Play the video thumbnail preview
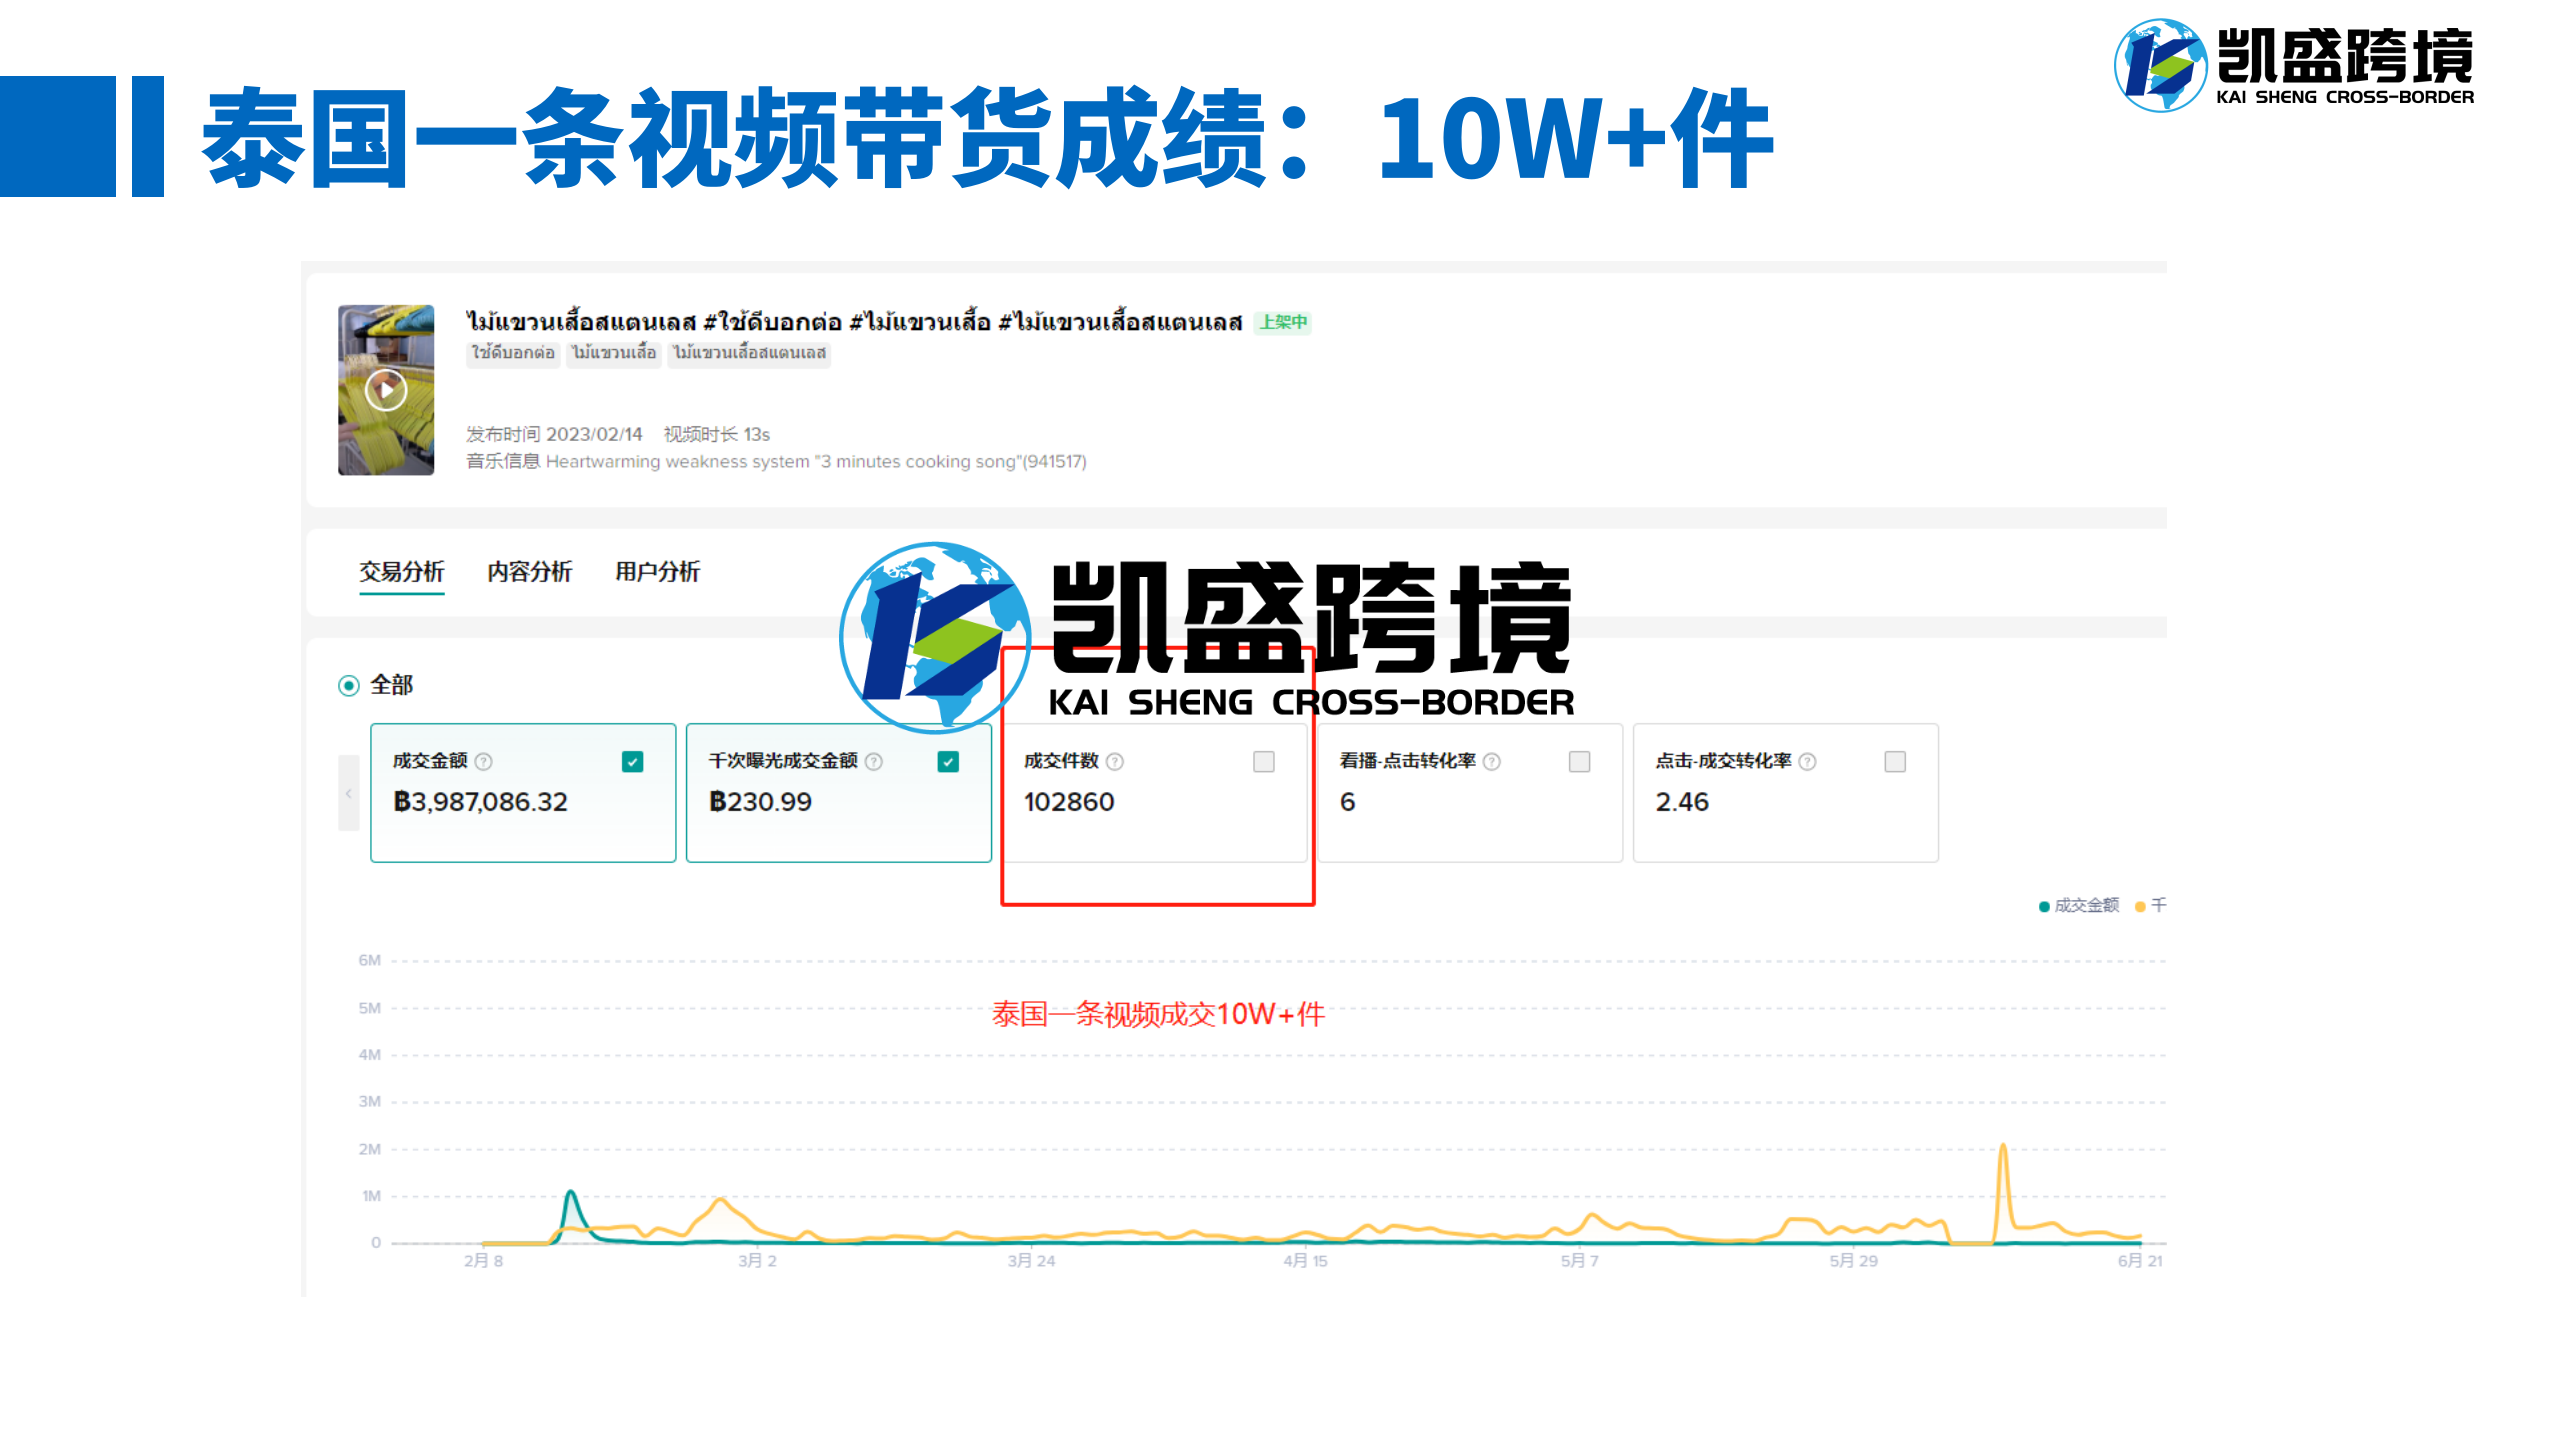 point(386,390)
